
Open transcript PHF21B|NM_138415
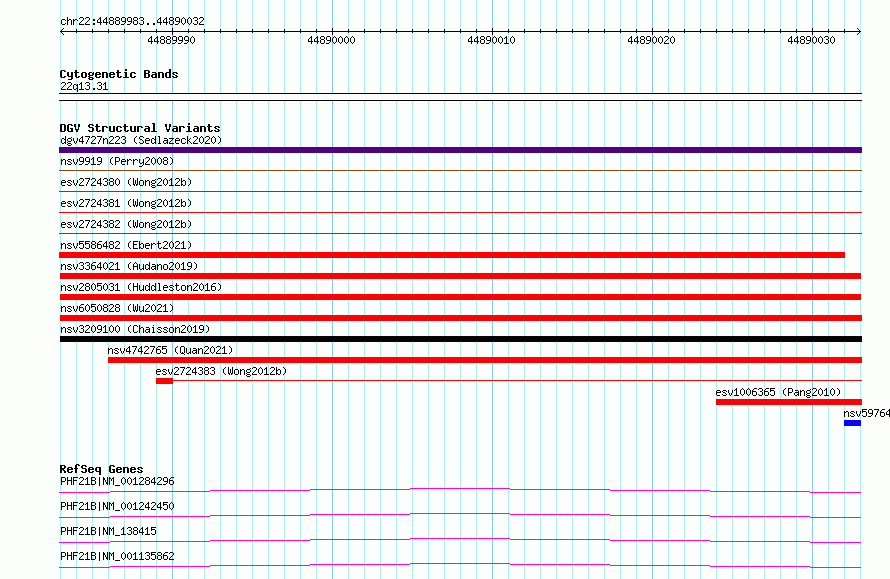click(108, 531)
